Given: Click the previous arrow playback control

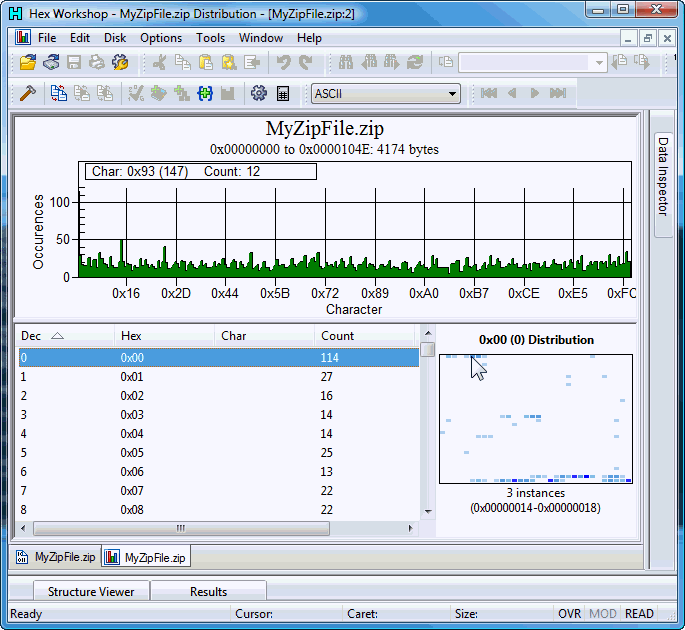Looking at the screenshot, I should [512, 93].
